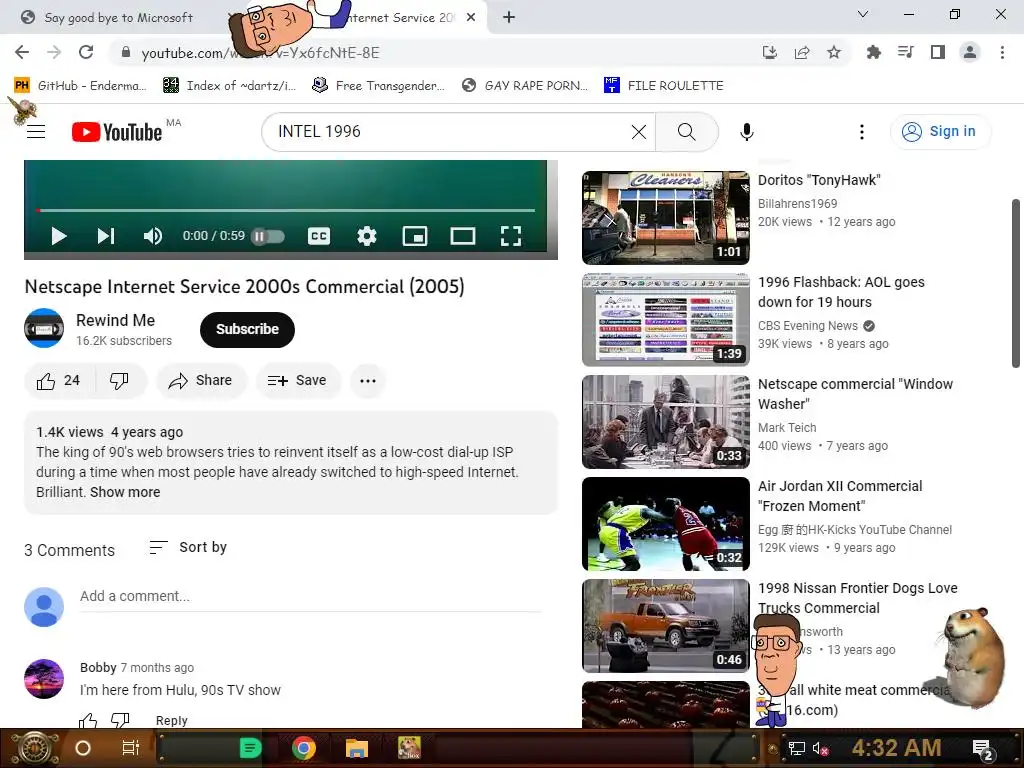This screenshot has width=1024, height=768.
Task: Open Chrome profile icon
Action: tap(970, 52)
